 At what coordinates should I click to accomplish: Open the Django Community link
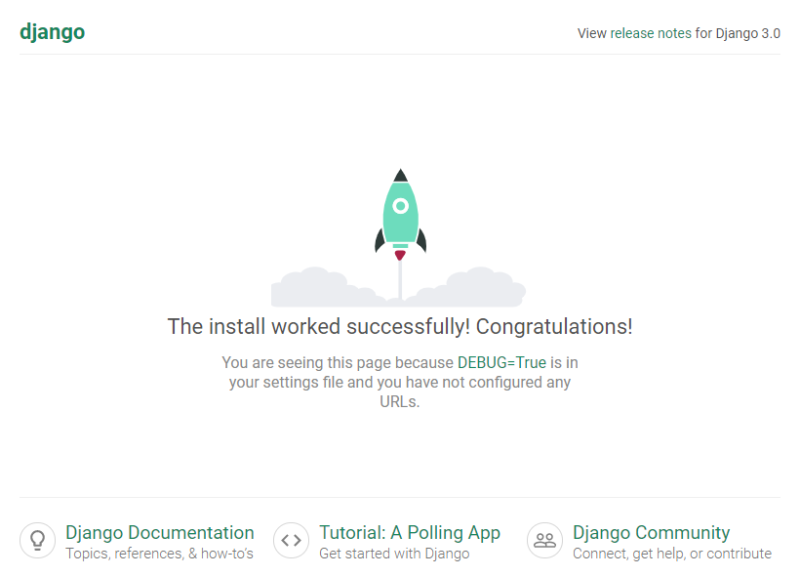651,533
